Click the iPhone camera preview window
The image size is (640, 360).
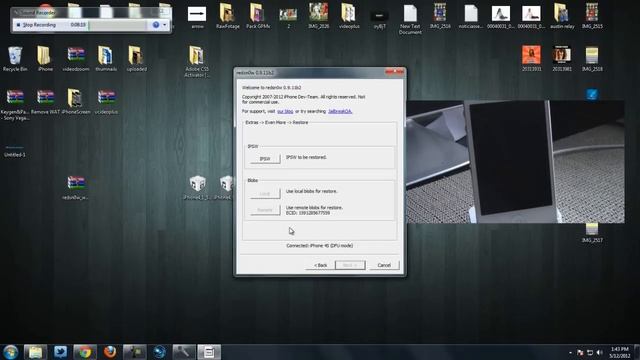515,162
